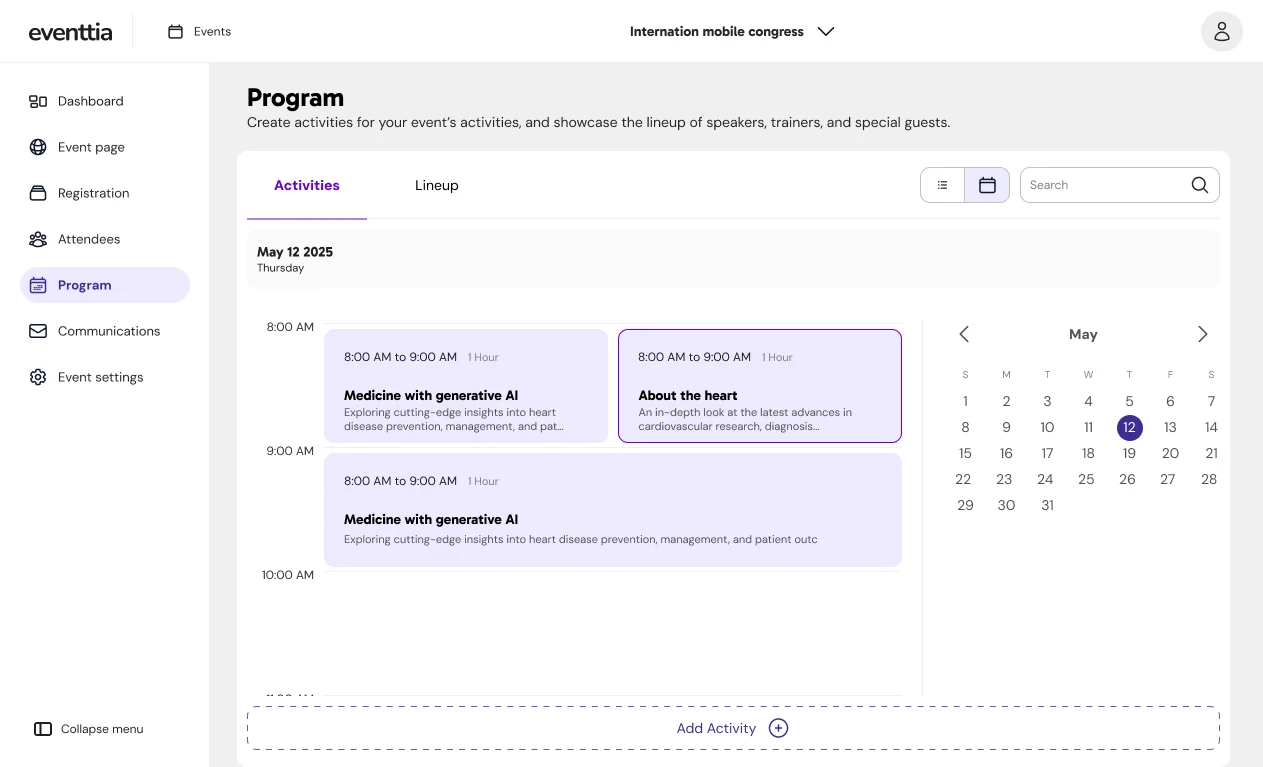Select May 9 in the calendar
This screenshot has height=767, width=1263.
(x=1006, y=427)
